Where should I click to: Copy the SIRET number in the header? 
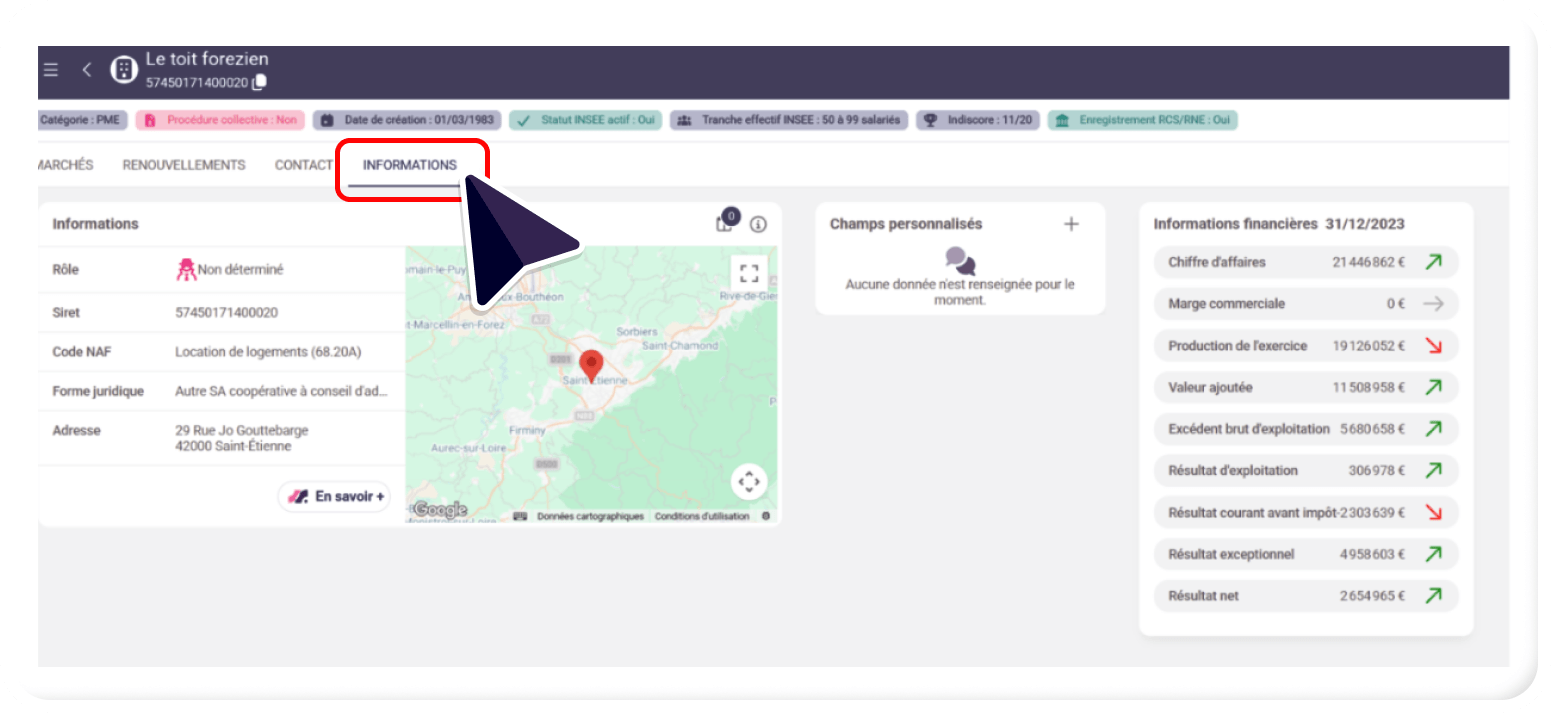[260, 82]
